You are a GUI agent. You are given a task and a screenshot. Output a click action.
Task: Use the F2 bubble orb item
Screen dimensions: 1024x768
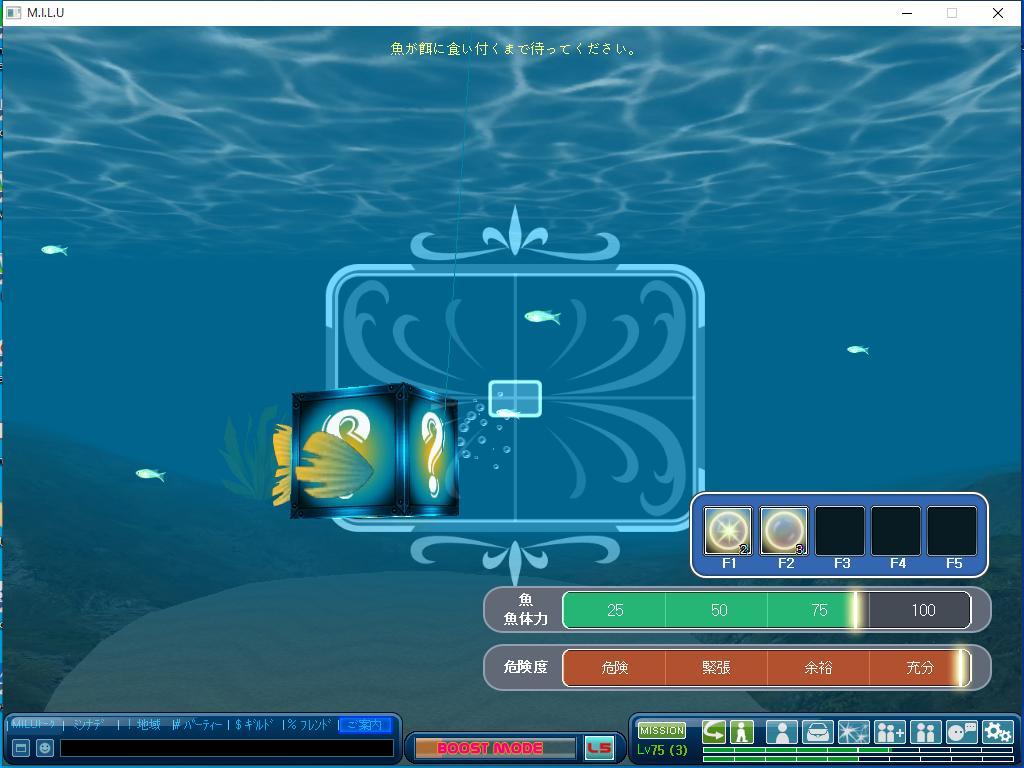coord(784,530)
